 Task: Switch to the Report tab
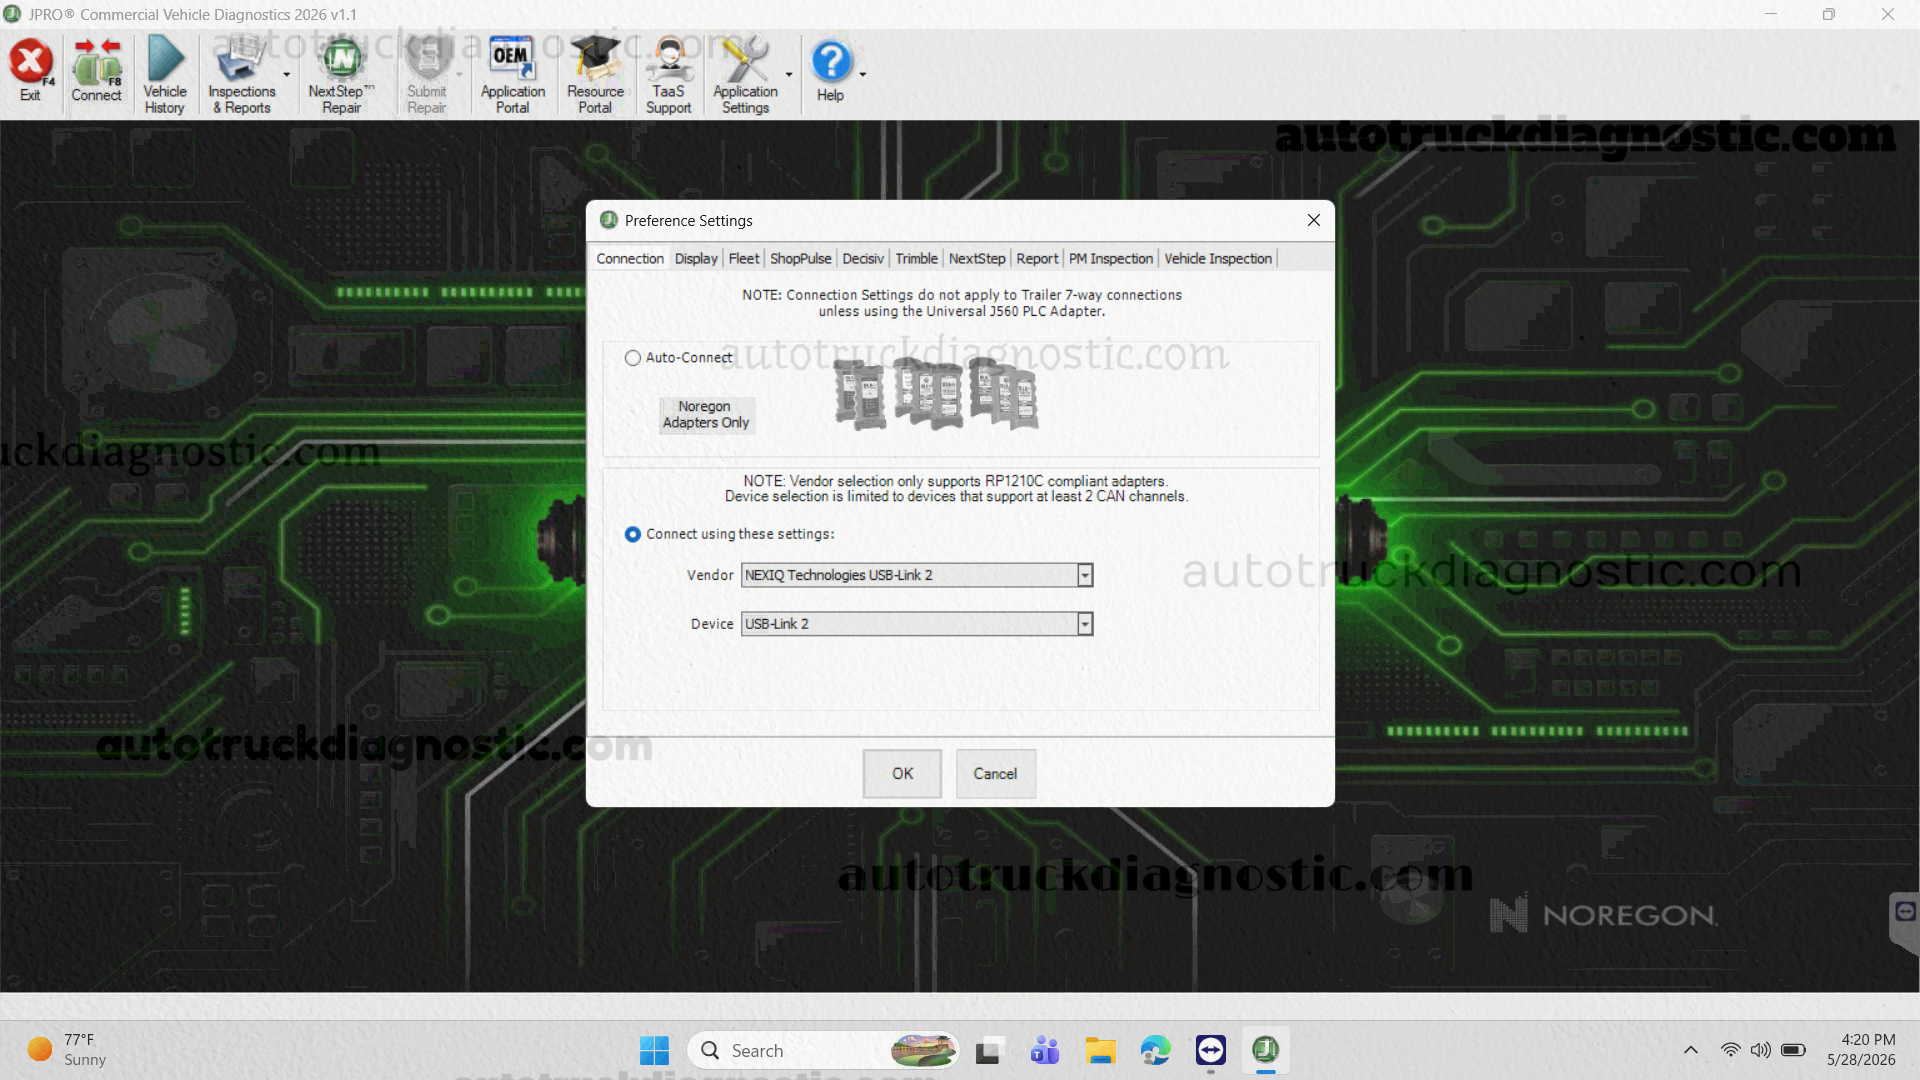(x=1037, y=258)
